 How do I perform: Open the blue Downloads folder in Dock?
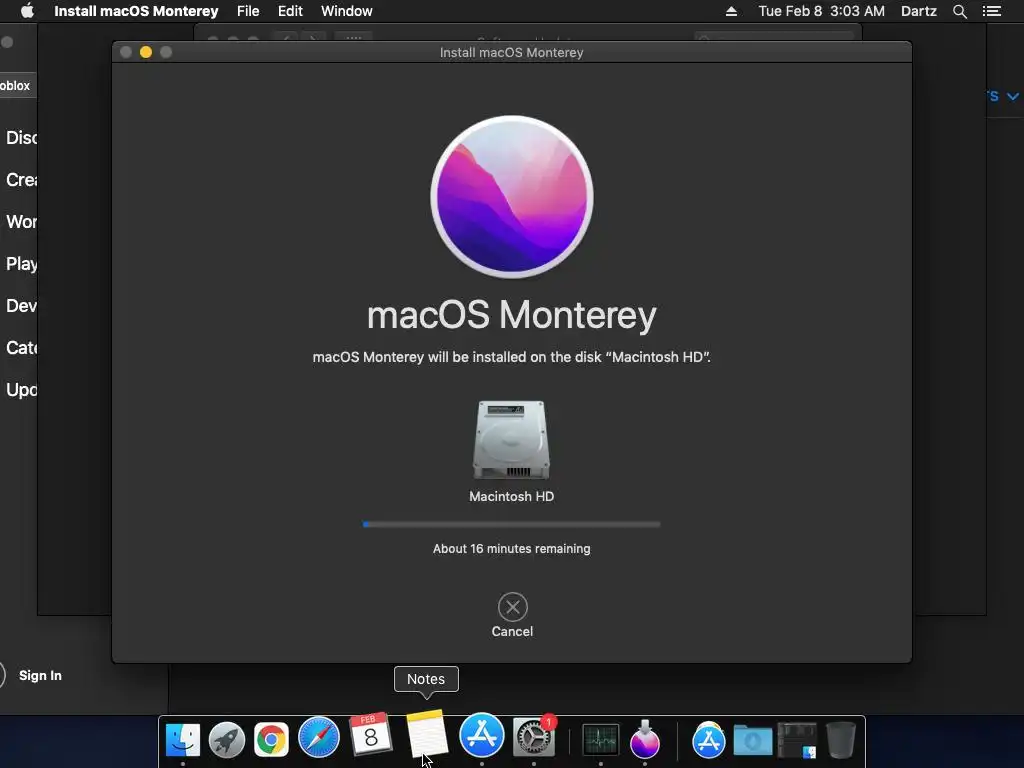pyautogui.click(x=753, y=740)
